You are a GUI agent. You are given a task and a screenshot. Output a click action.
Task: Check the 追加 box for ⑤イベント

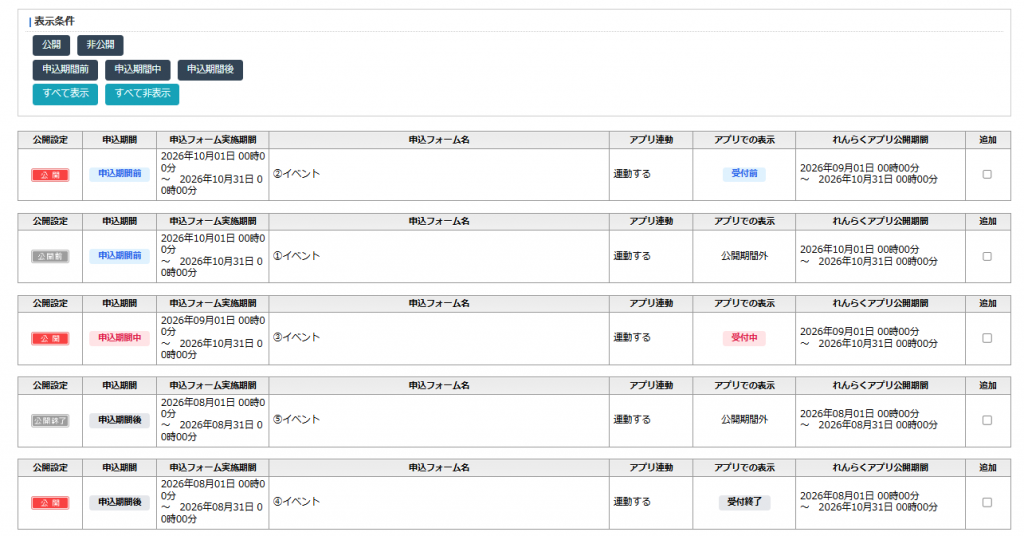(987, 420)
